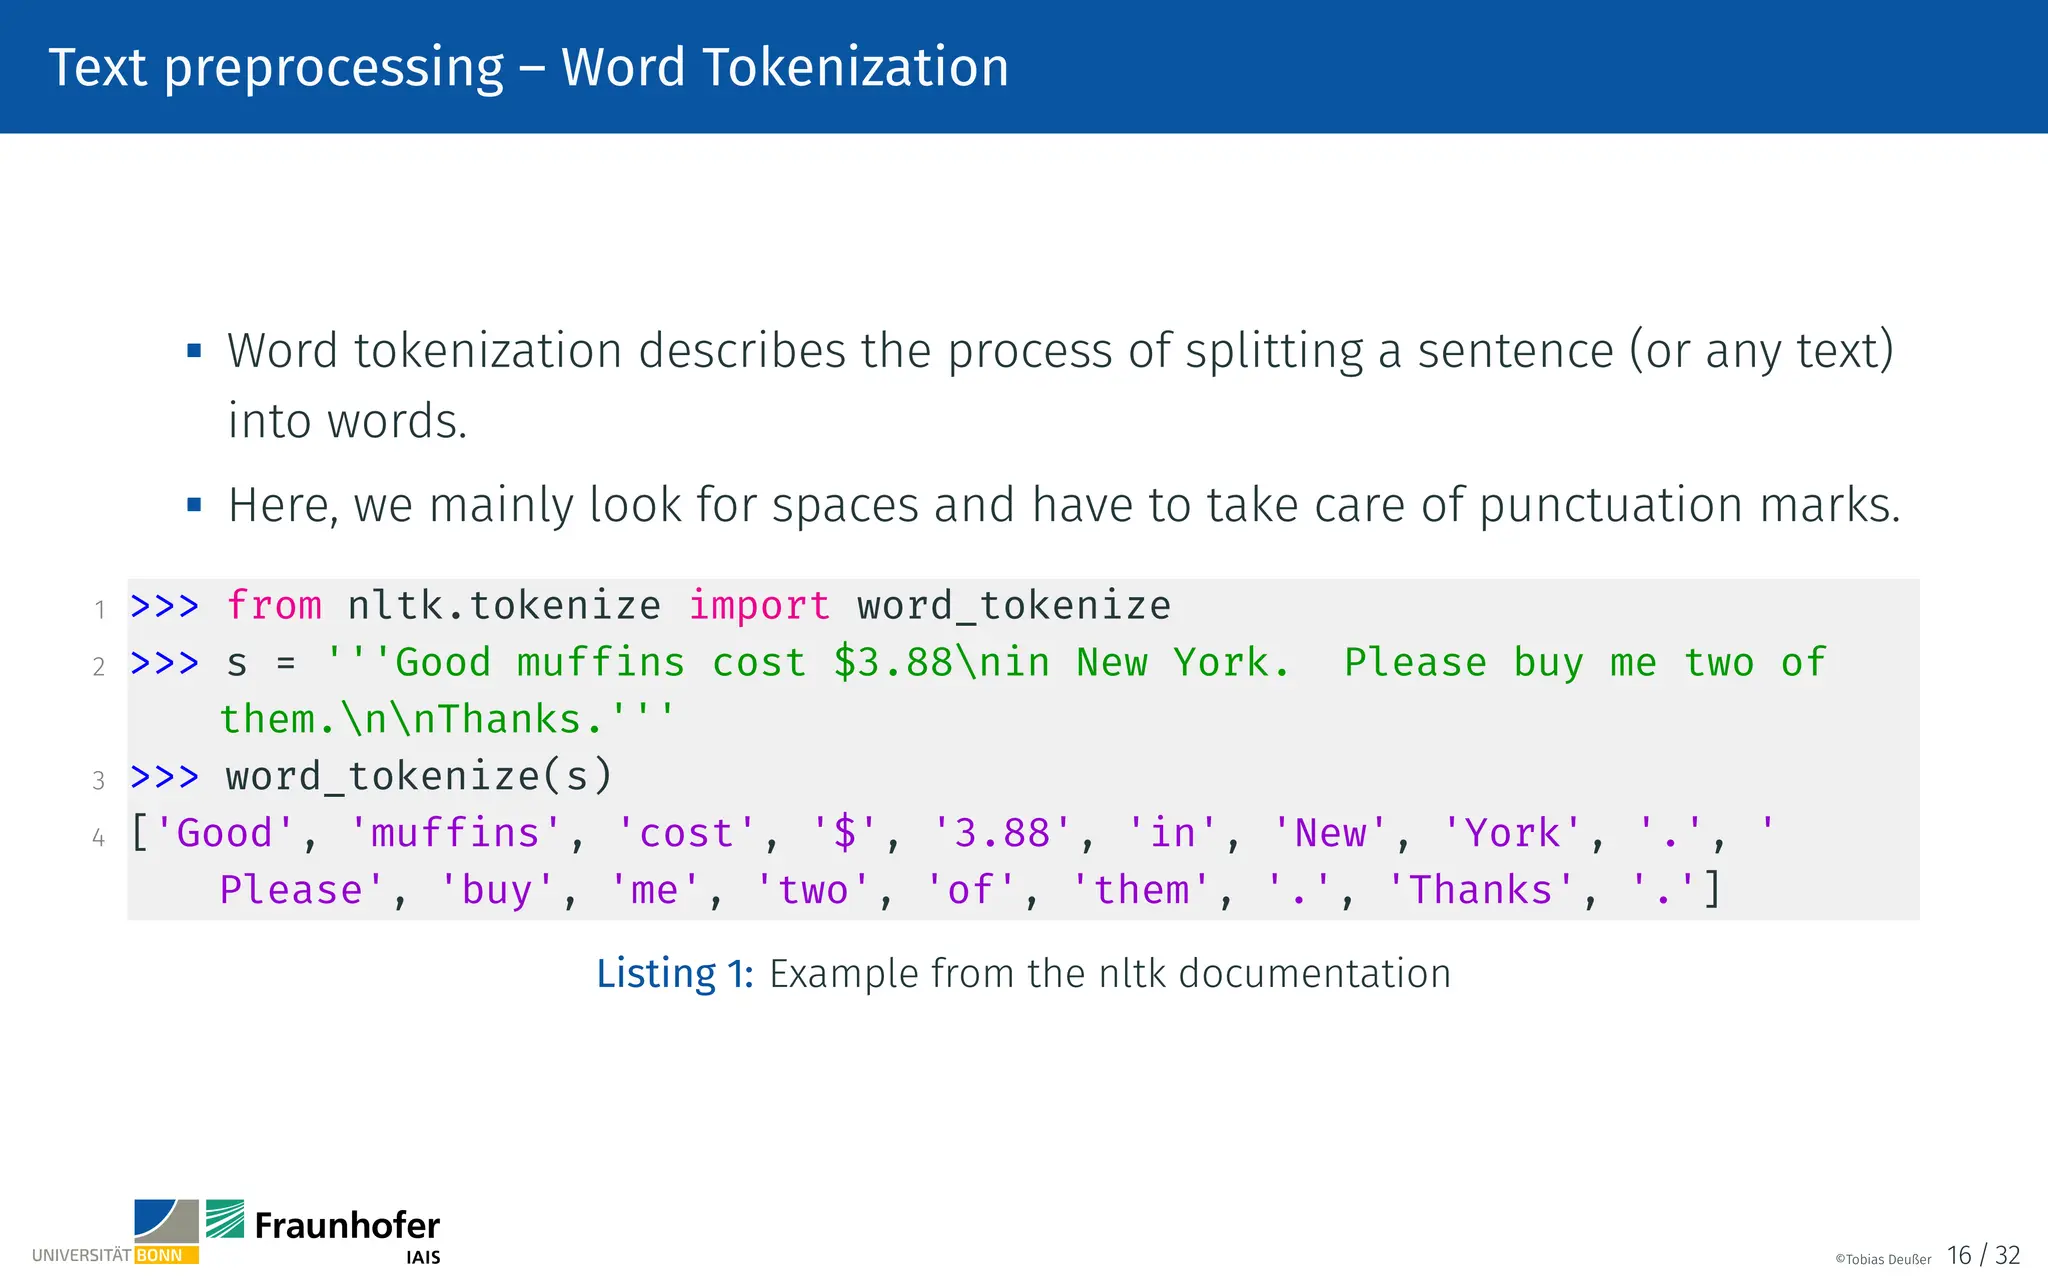Click the 16 / 32 page counter
The height and width of the screenshot is (1280, 2048).
click(x=1983, y=1256)
